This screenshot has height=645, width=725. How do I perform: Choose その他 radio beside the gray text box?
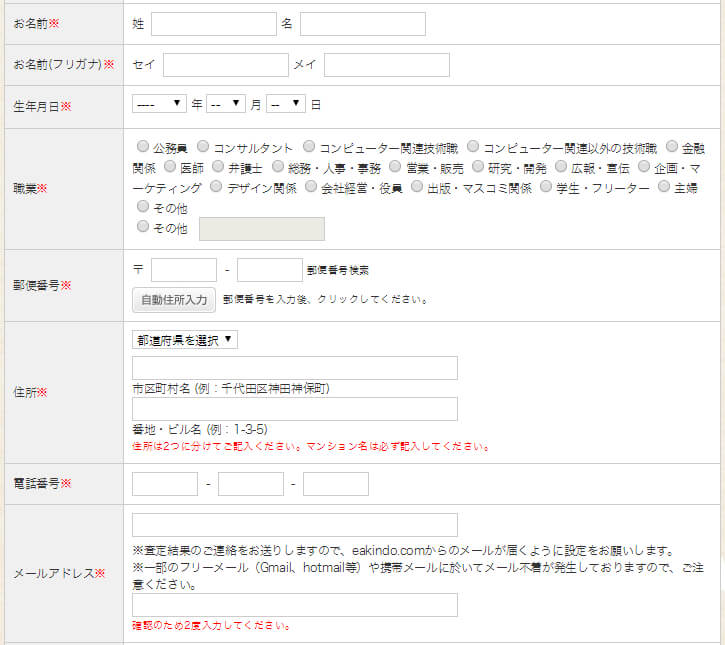(143, 226)
